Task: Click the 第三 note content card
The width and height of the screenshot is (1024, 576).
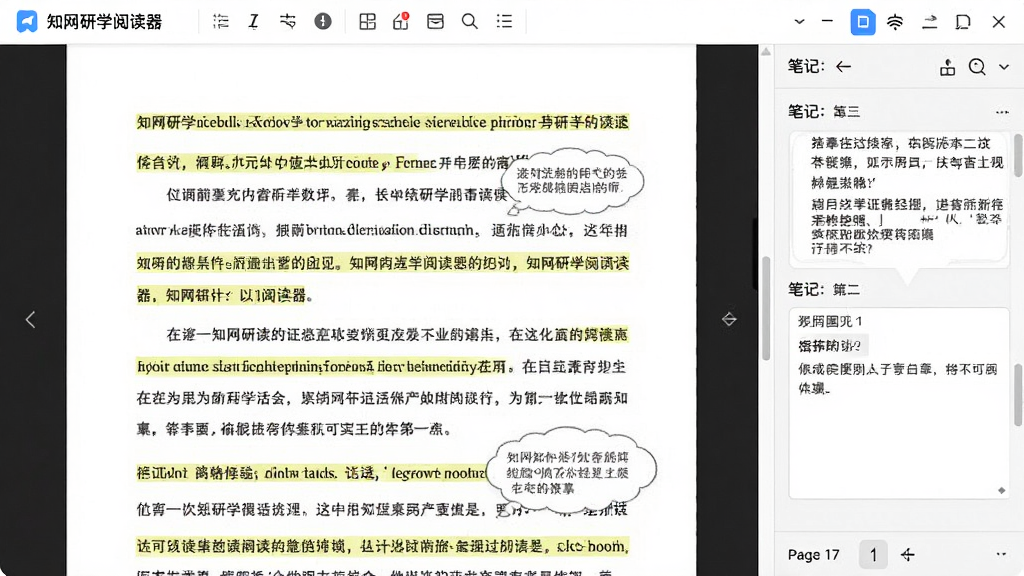Action: pyautogui.click(x=899, y=199)
